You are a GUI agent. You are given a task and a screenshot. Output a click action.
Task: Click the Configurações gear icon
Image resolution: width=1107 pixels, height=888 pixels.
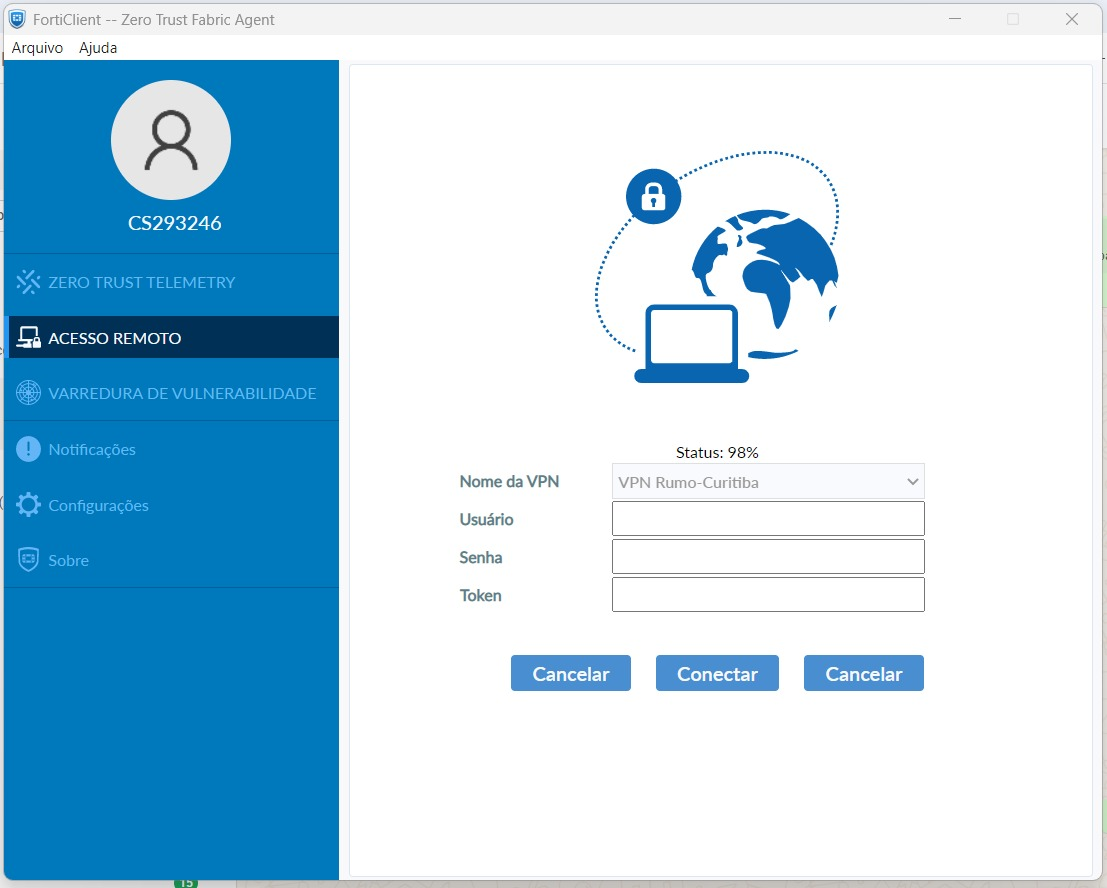[28, 505]
